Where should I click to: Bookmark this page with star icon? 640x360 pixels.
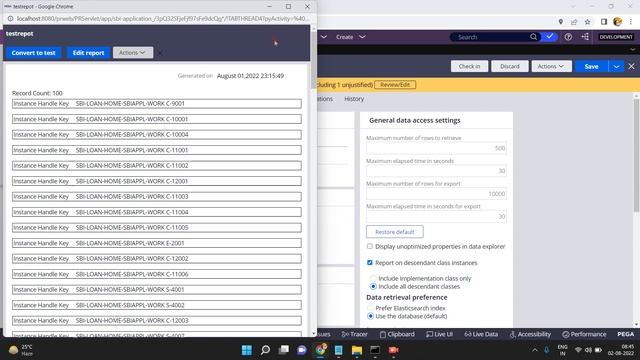coord(587,22)
